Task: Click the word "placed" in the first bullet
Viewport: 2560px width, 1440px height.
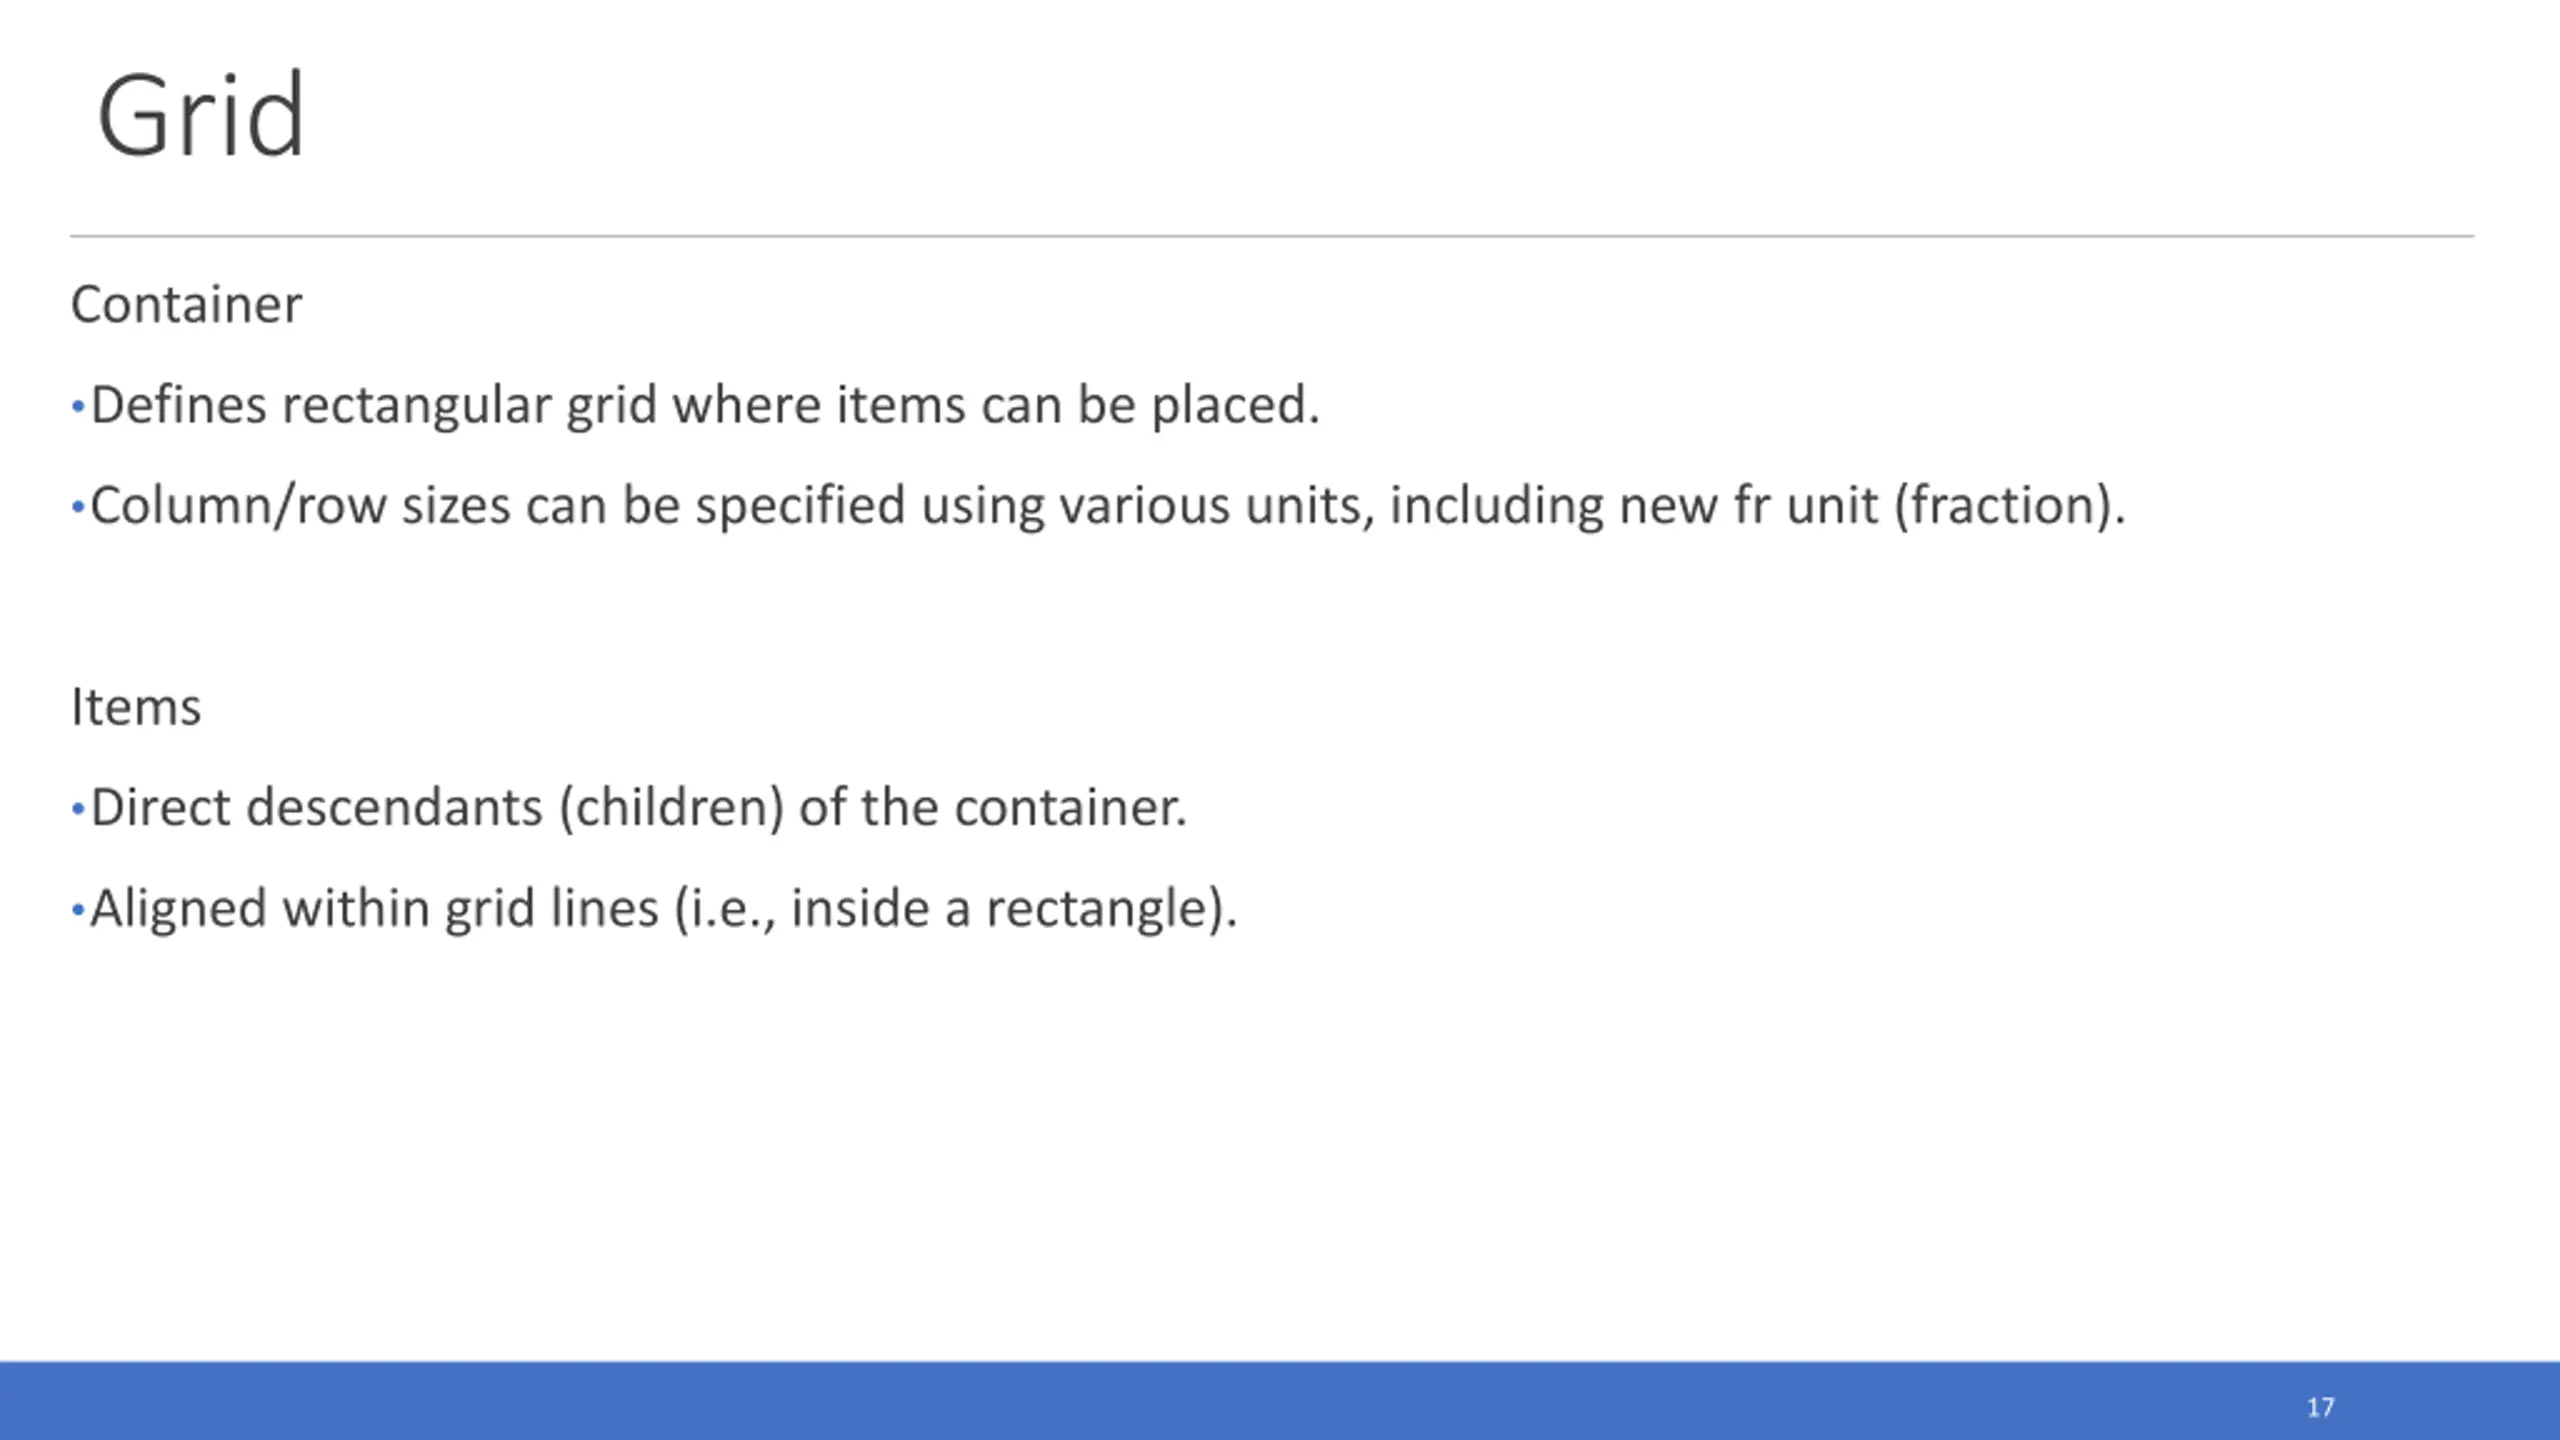Action: 1229,406
